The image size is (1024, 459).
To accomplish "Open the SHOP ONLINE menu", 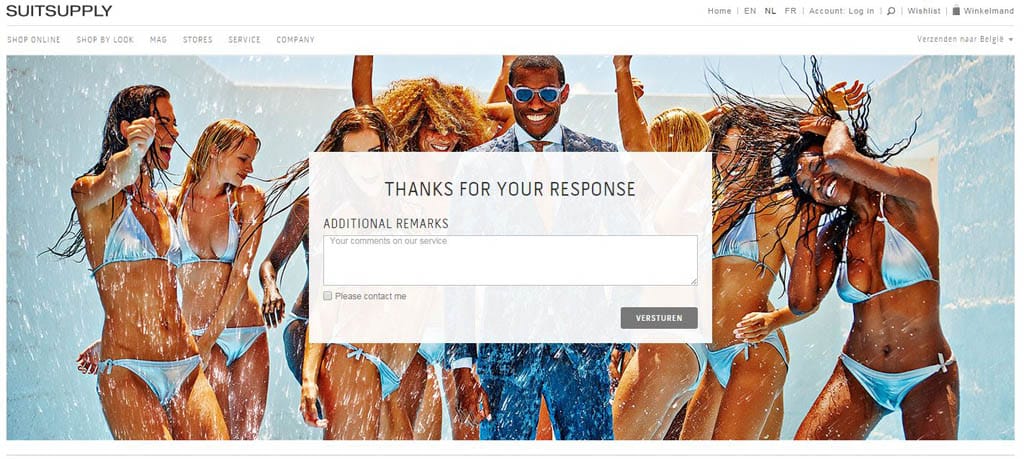I will point(34,40).
